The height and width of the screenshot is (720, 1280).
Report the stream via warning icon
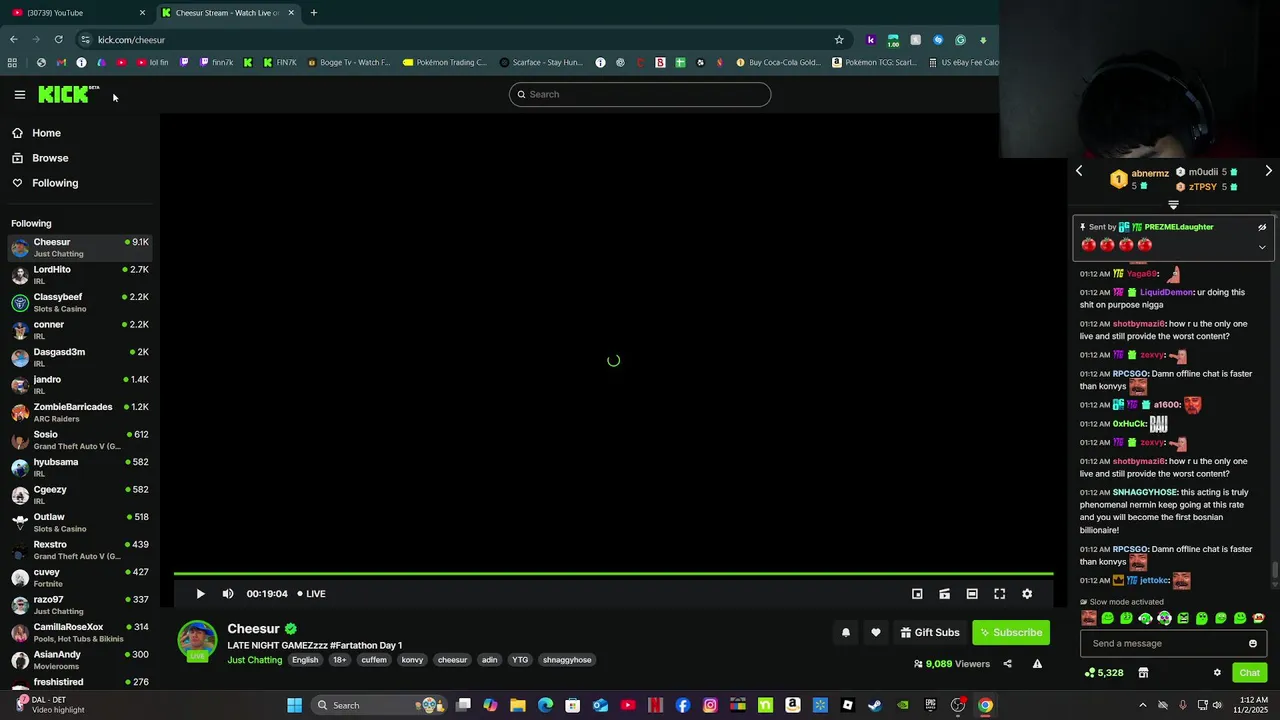coord(1037,664)
